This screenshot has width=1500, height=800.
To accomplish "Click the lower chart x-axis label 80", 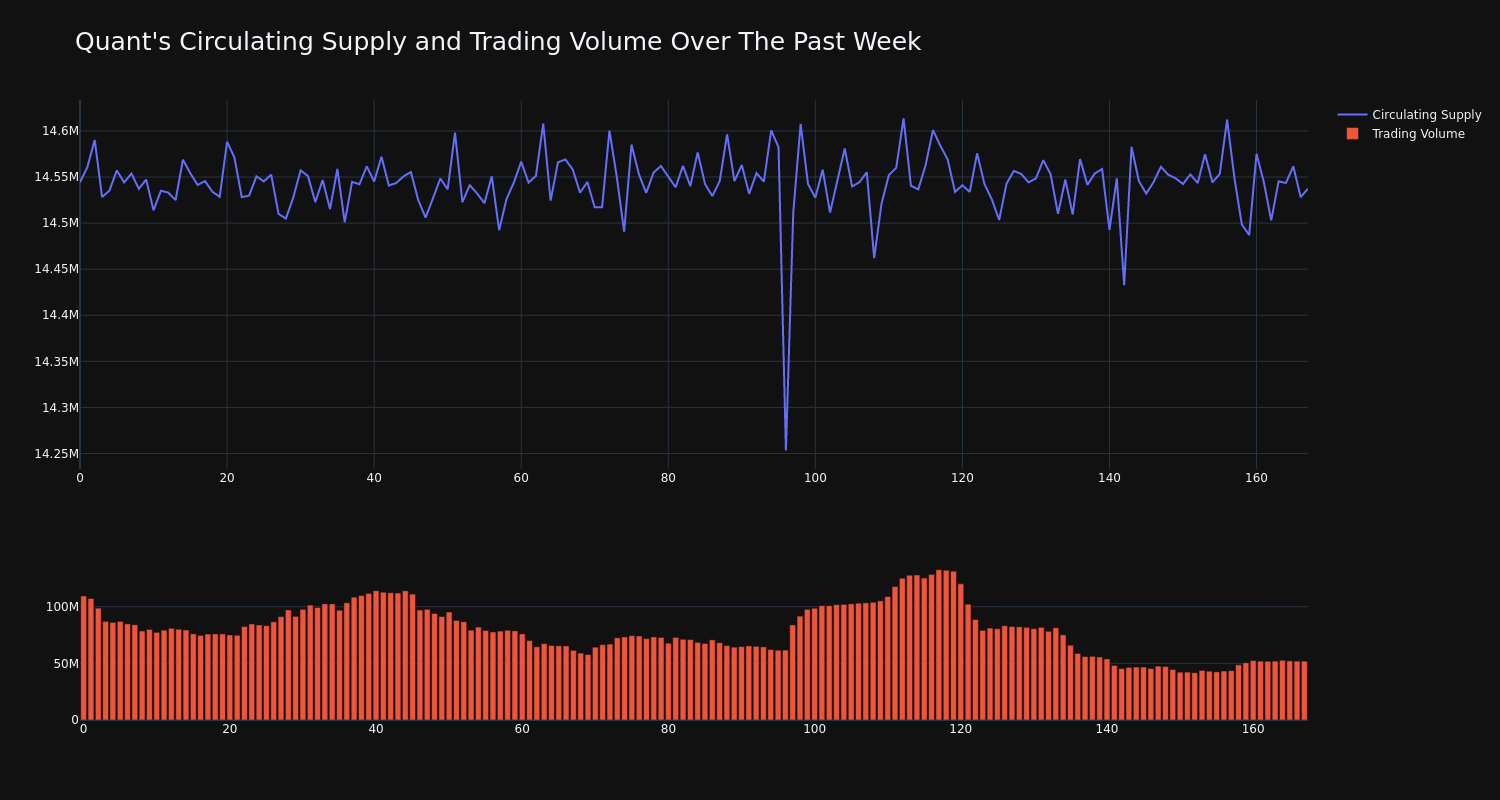I will [668, 729].
